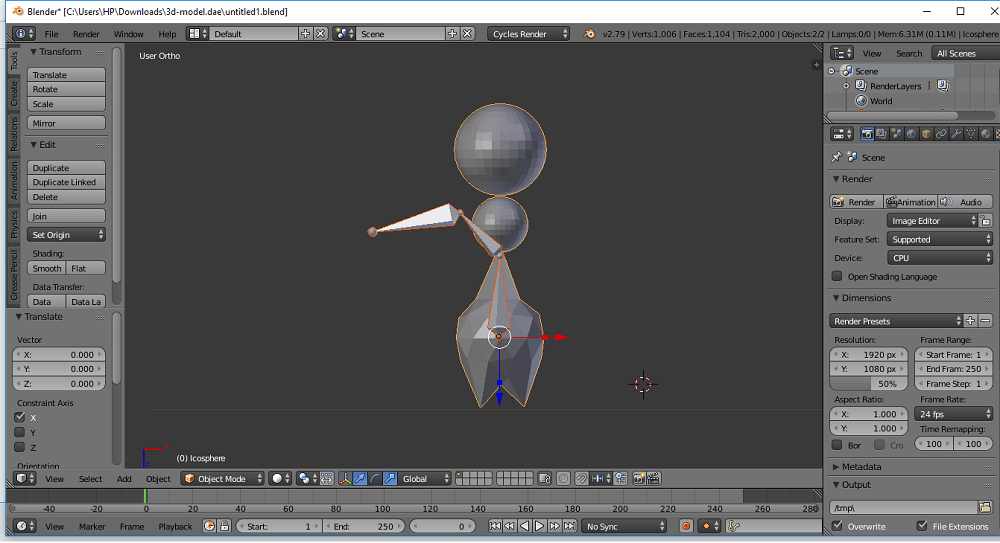
Task: Jump to first frame in timeline
Action: (x=495, y=526)
